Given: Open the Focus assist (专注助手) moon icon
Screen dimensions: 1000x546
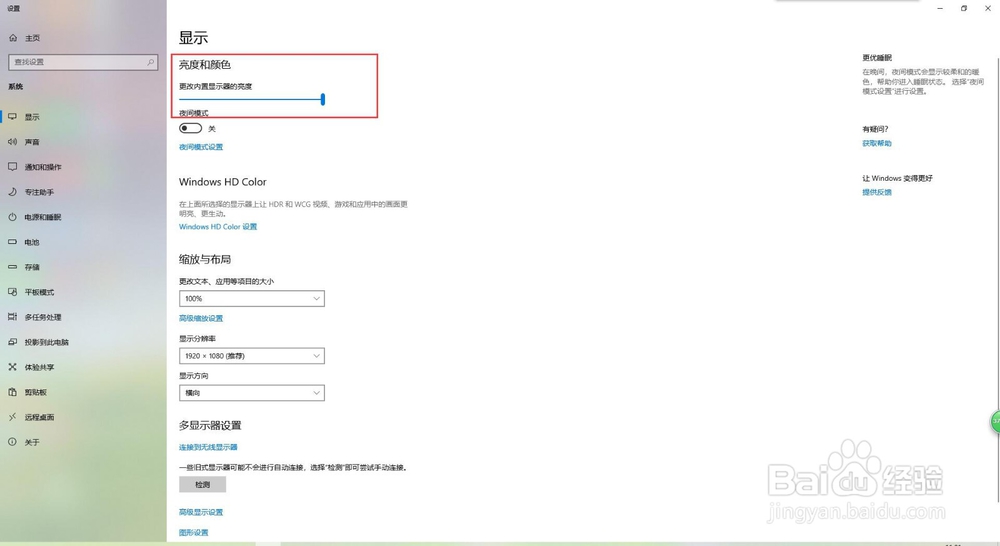Looking at the screenshot, I should tap(13, 191).
